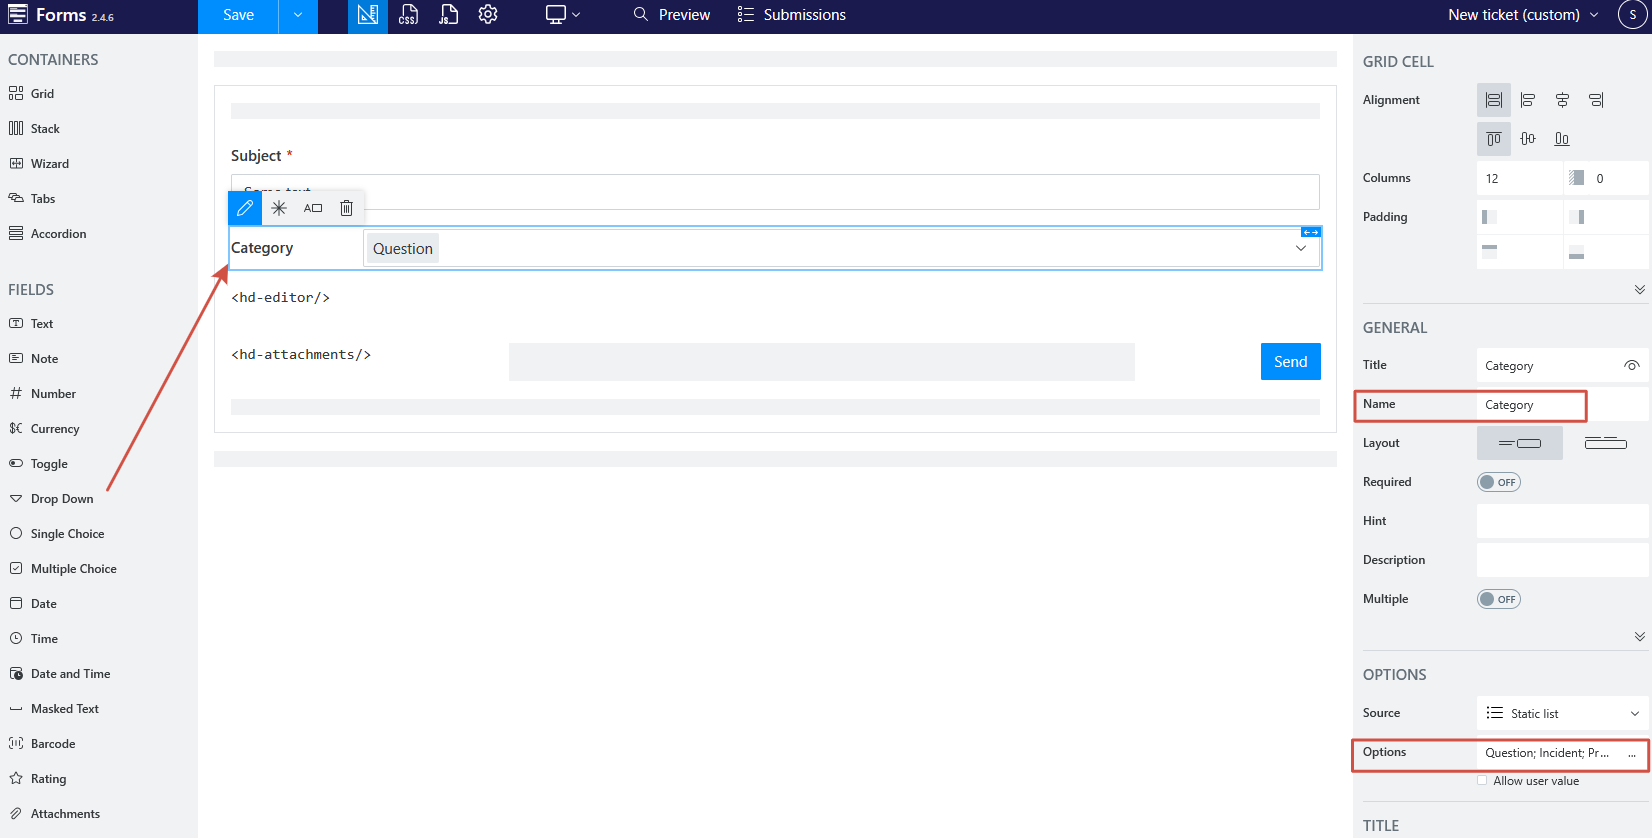Toggle the Required switch

click(x=1498, y=482)
